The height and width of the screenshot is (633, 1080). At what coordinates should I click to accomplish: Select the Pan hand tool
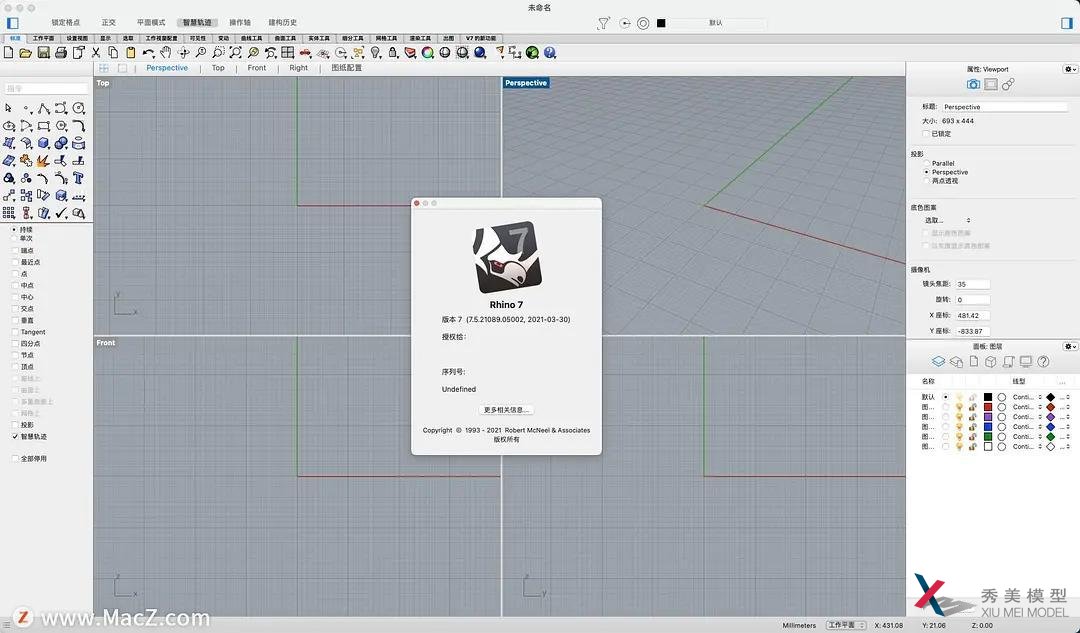click(x=165, y=52)
